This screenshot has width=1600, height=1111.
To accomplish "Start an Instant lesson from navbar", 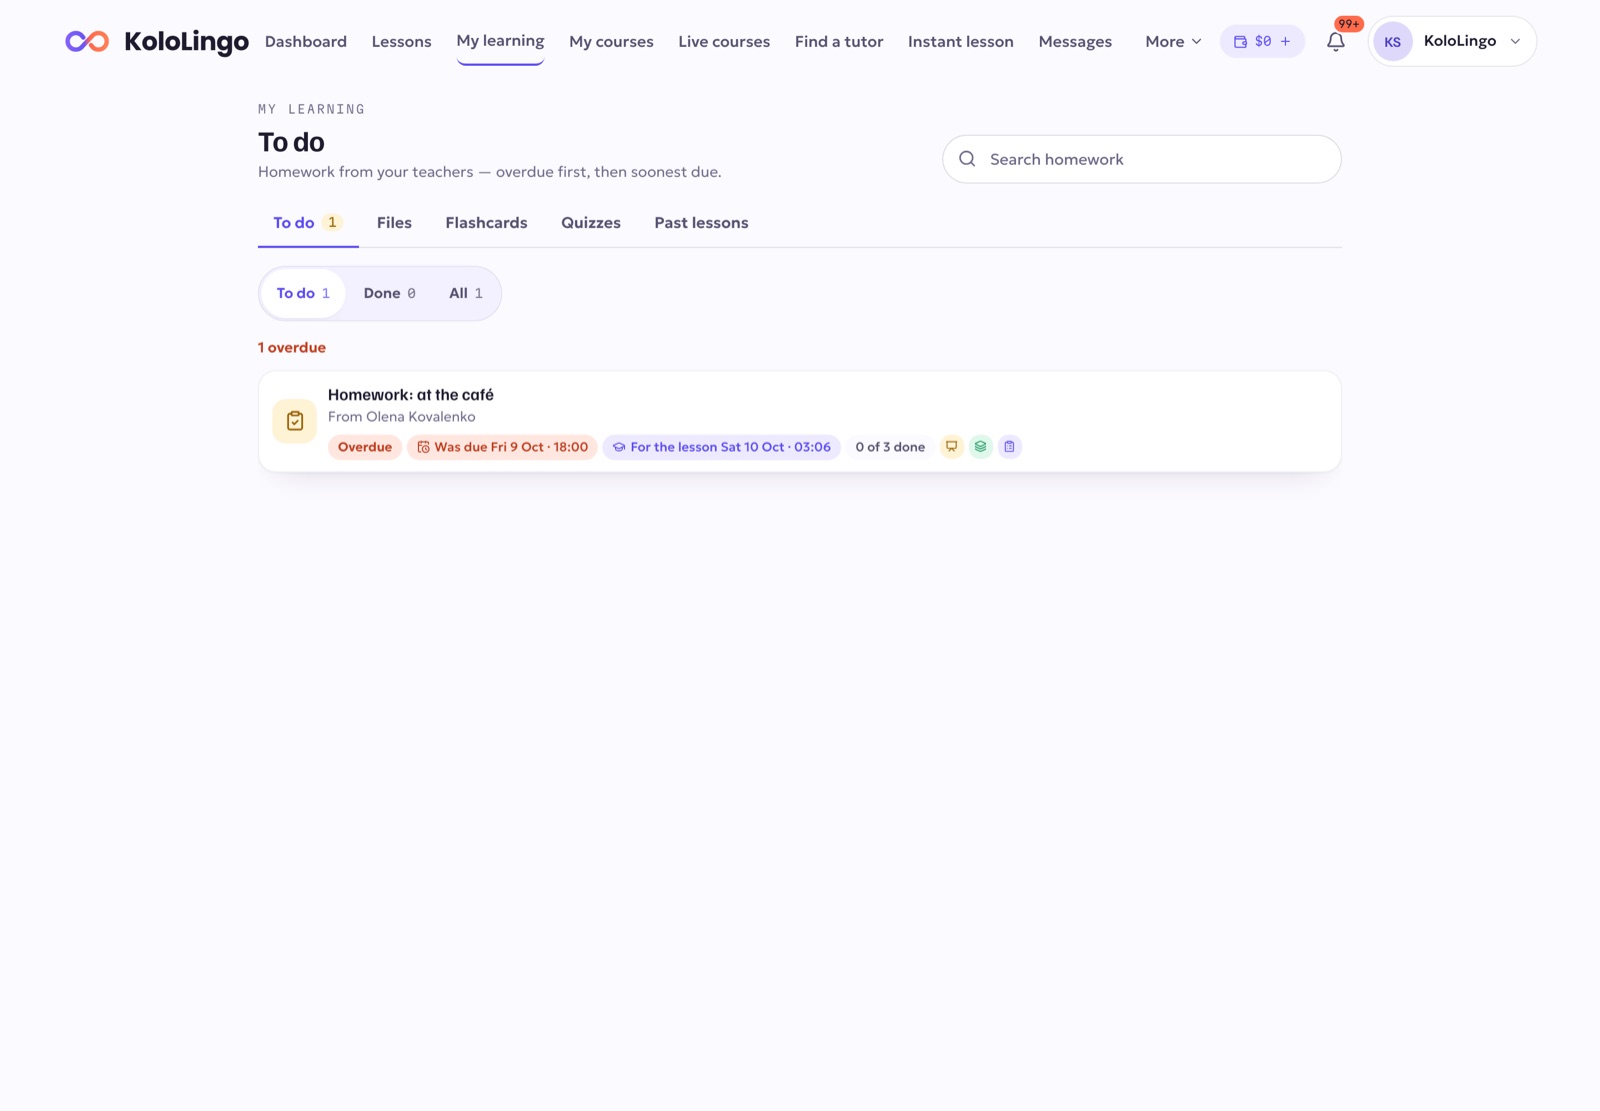I will tap(961, 41).
